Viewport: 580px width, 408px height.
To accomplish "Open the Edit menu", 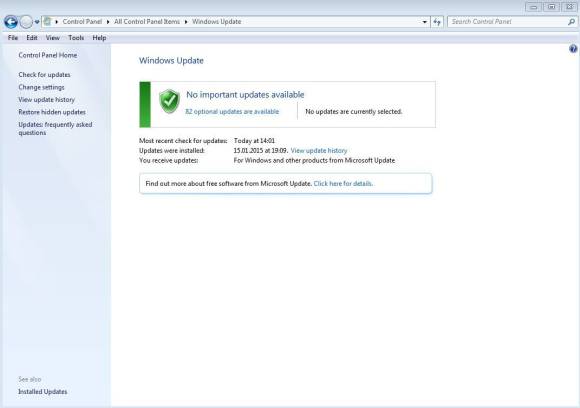I will [32, 38].
